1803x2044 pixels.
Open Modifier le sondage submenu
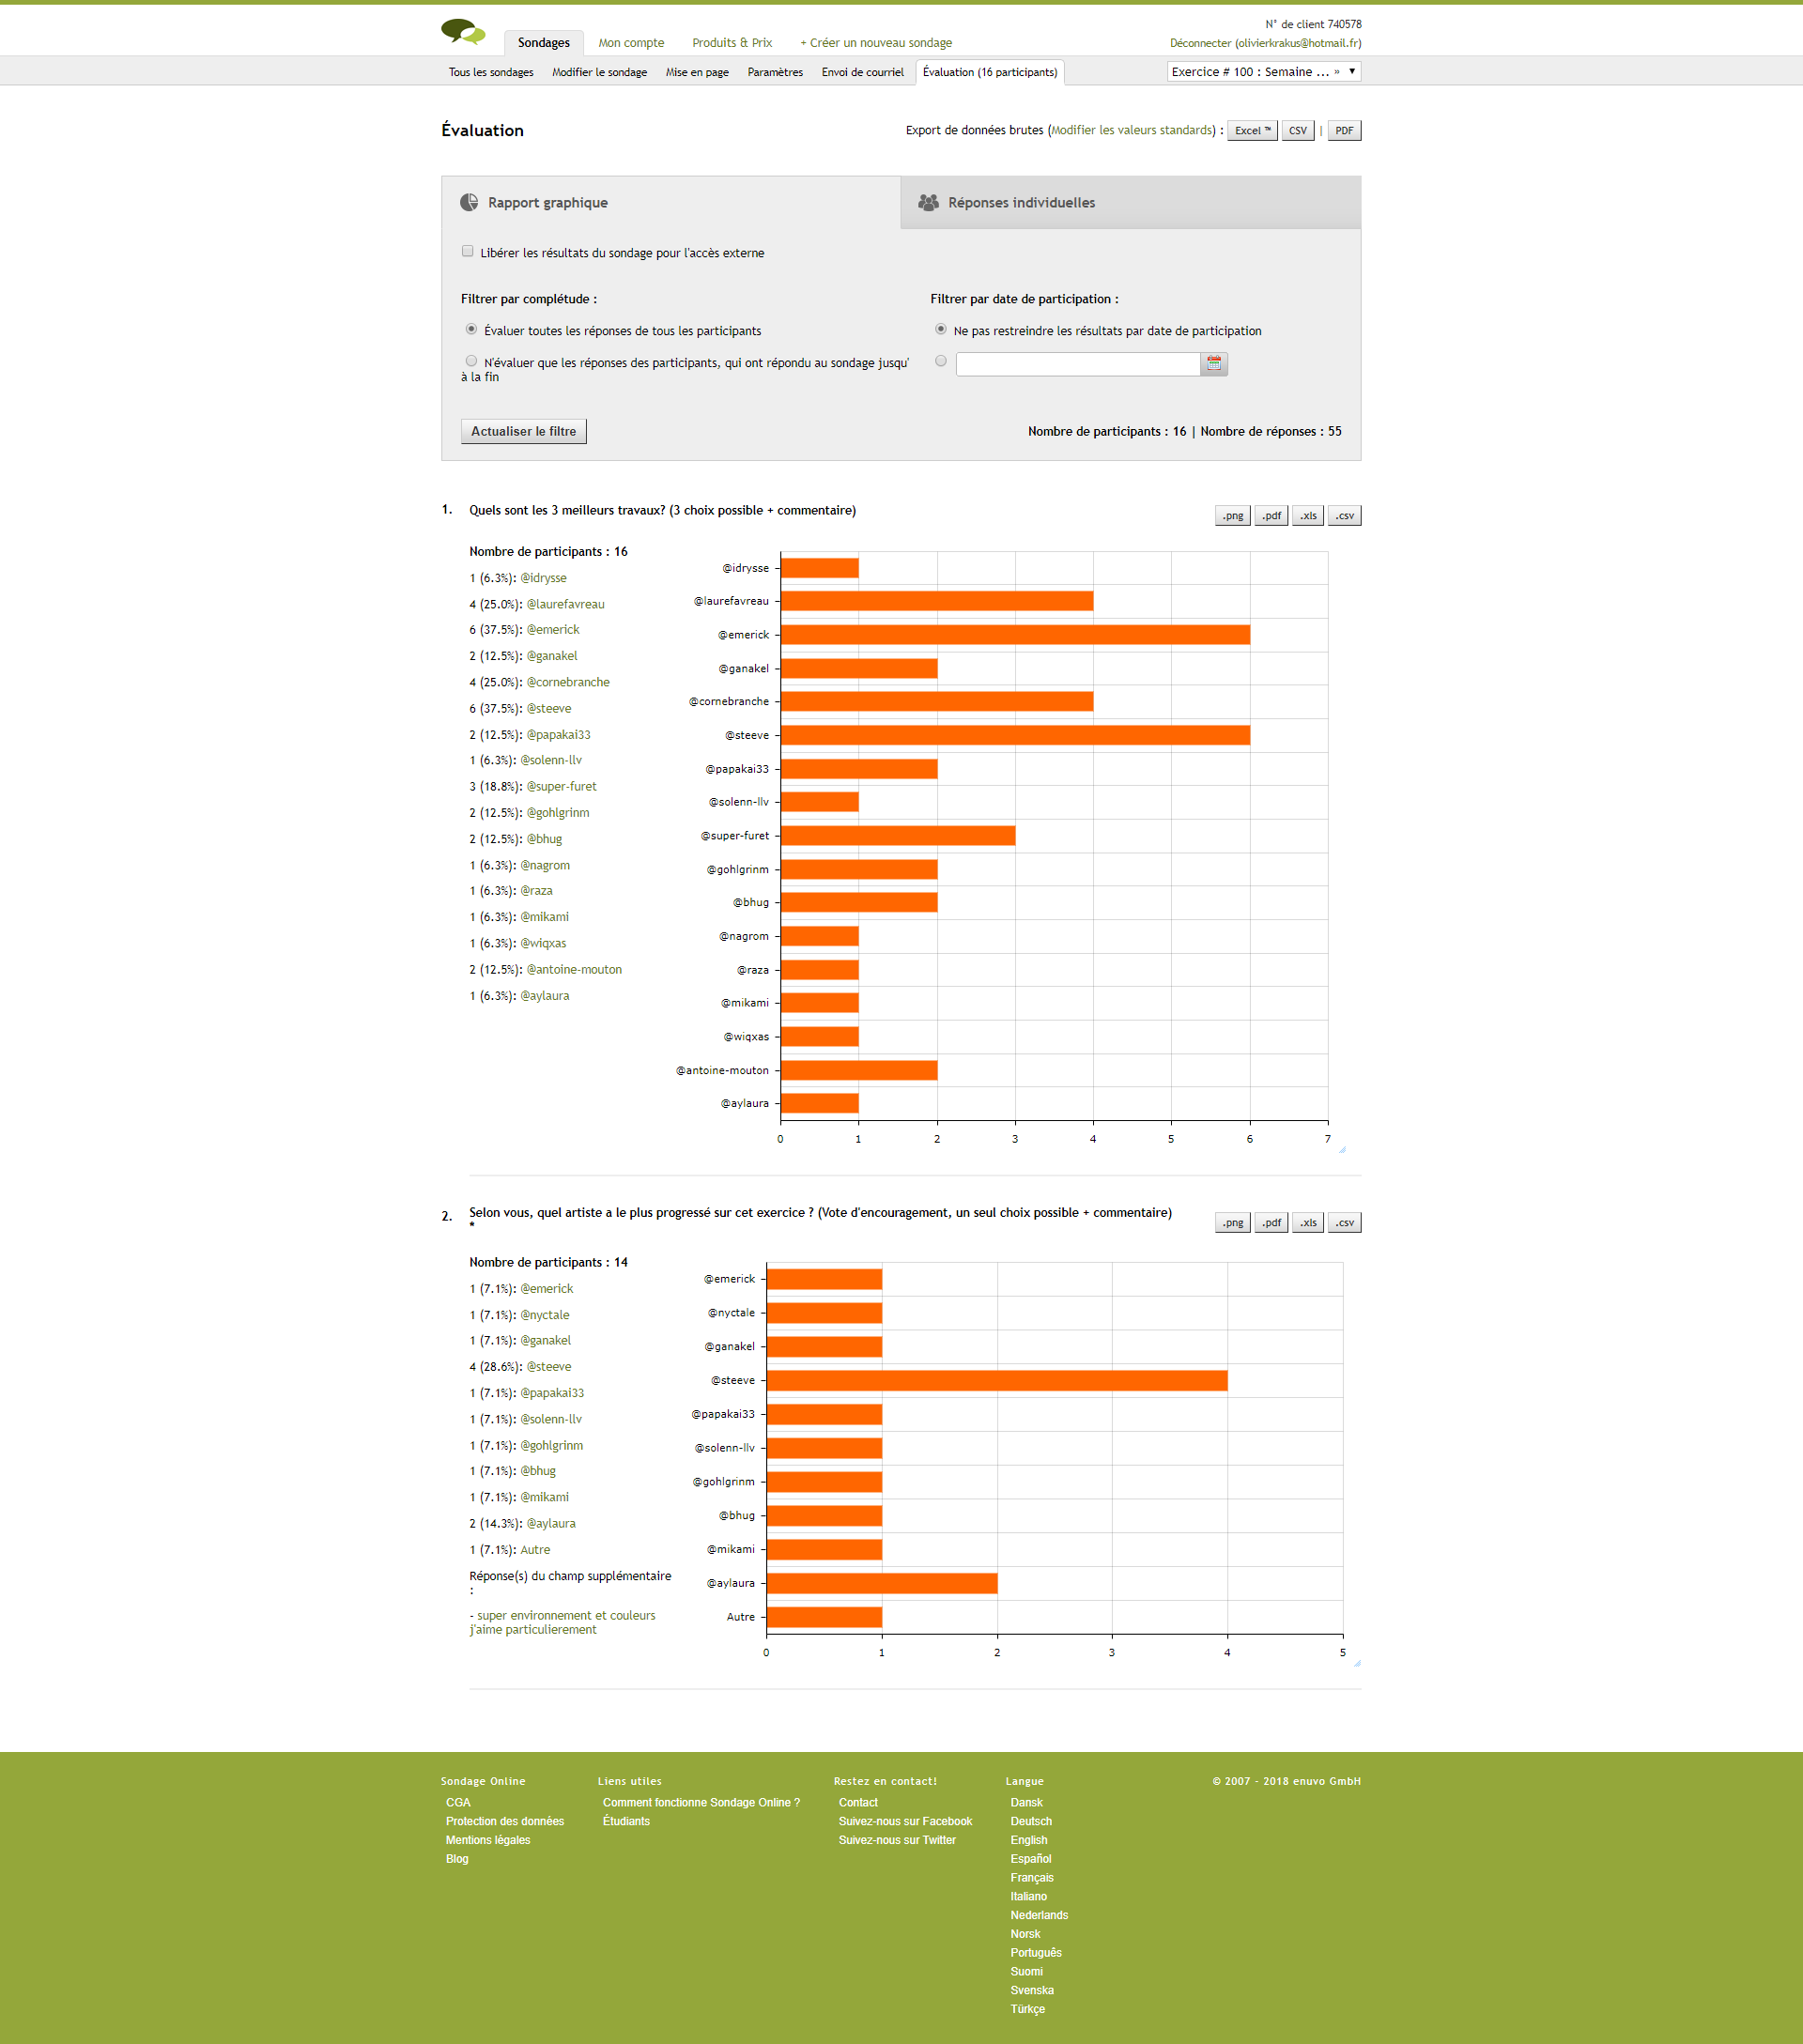pyautogui.click(x=599, y=72)
